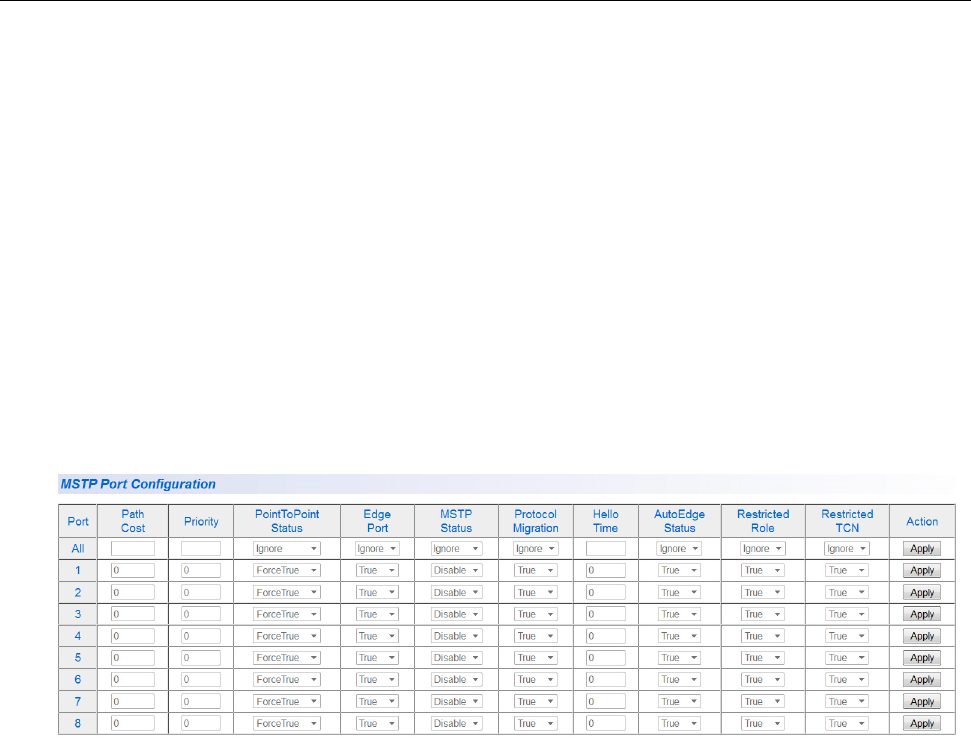
Task: Click Hello Time field in All row
Action: click(605, 548)
